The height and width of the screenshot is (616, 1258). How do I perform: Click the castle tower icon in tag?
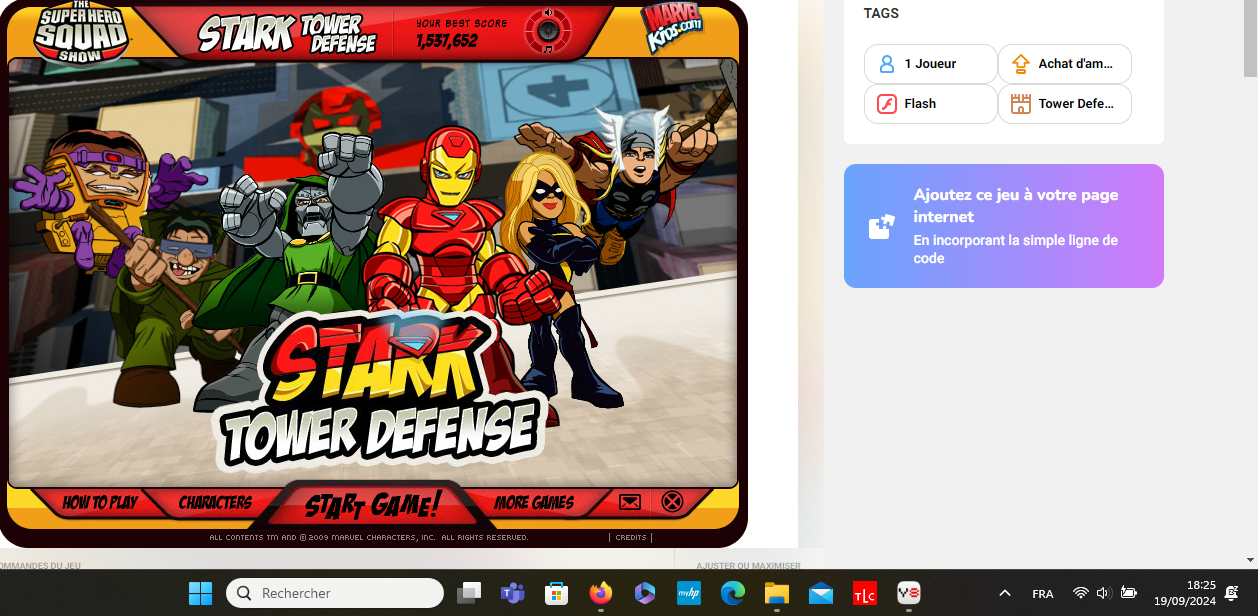pos(1020,104)
